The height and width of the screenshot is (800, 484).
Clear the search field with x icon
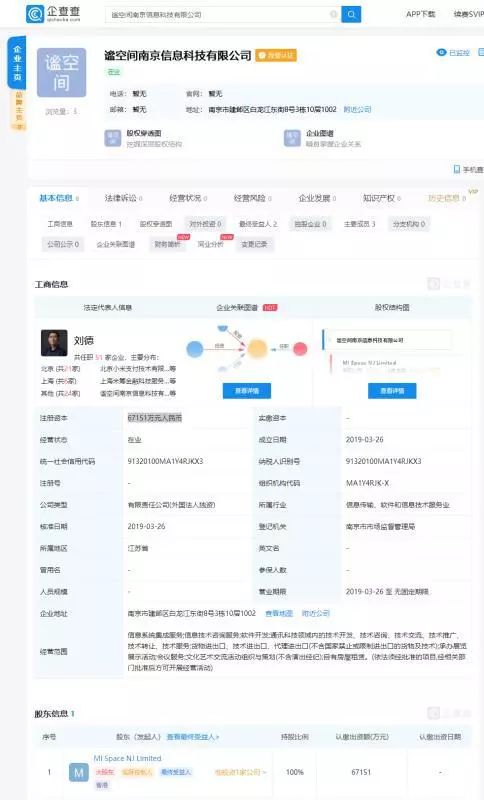pos(334,14)
